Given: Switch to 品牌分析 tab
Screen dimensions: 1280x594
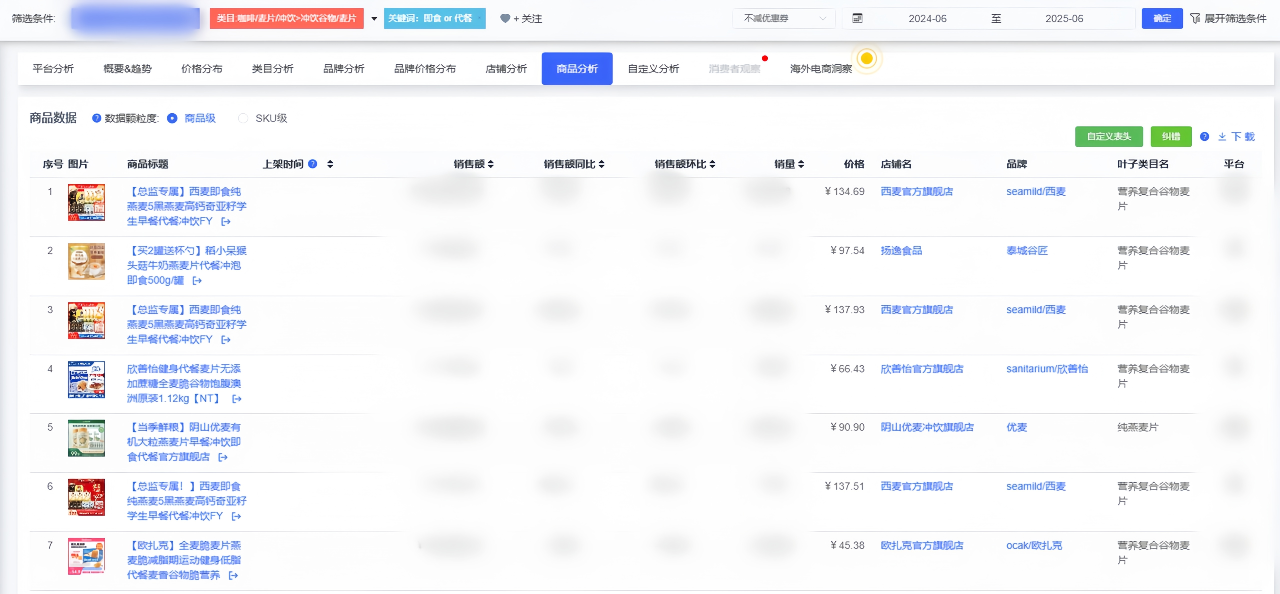Looking at the screenshot, I should click(x=344, y=69).
